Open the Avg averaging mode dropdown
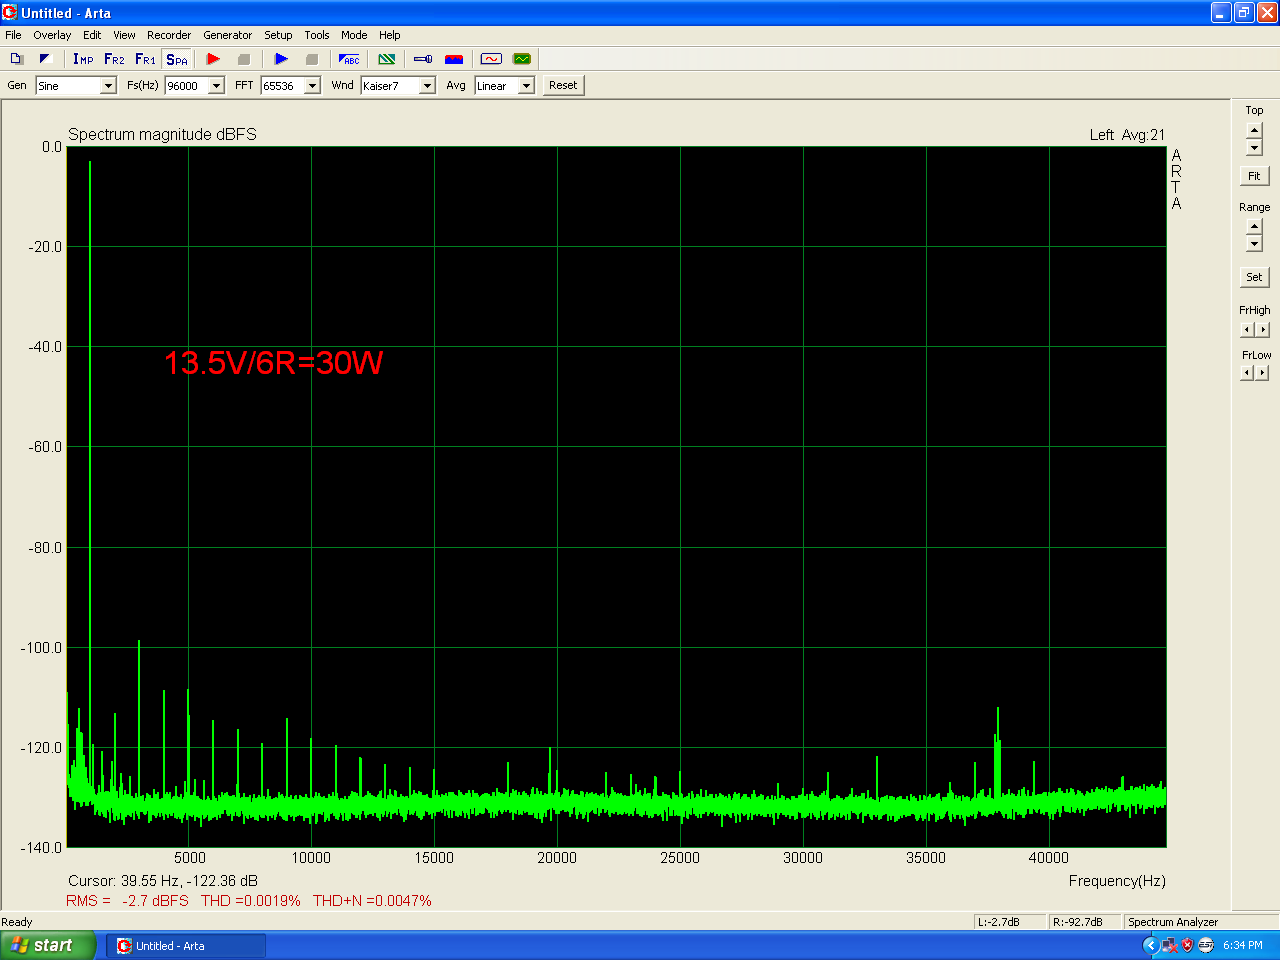1280x960 pixels. click(x=526, y=86)
